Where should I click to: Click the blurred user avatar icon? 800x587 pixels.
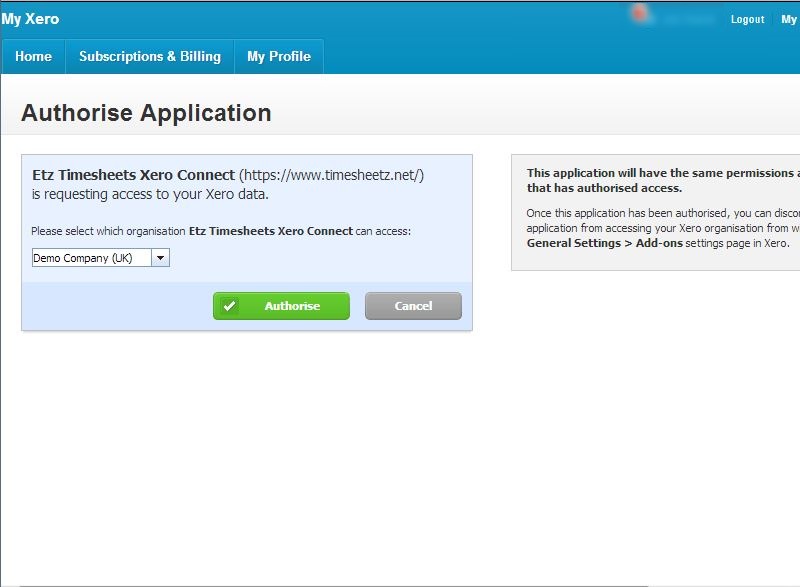(639, 14)
